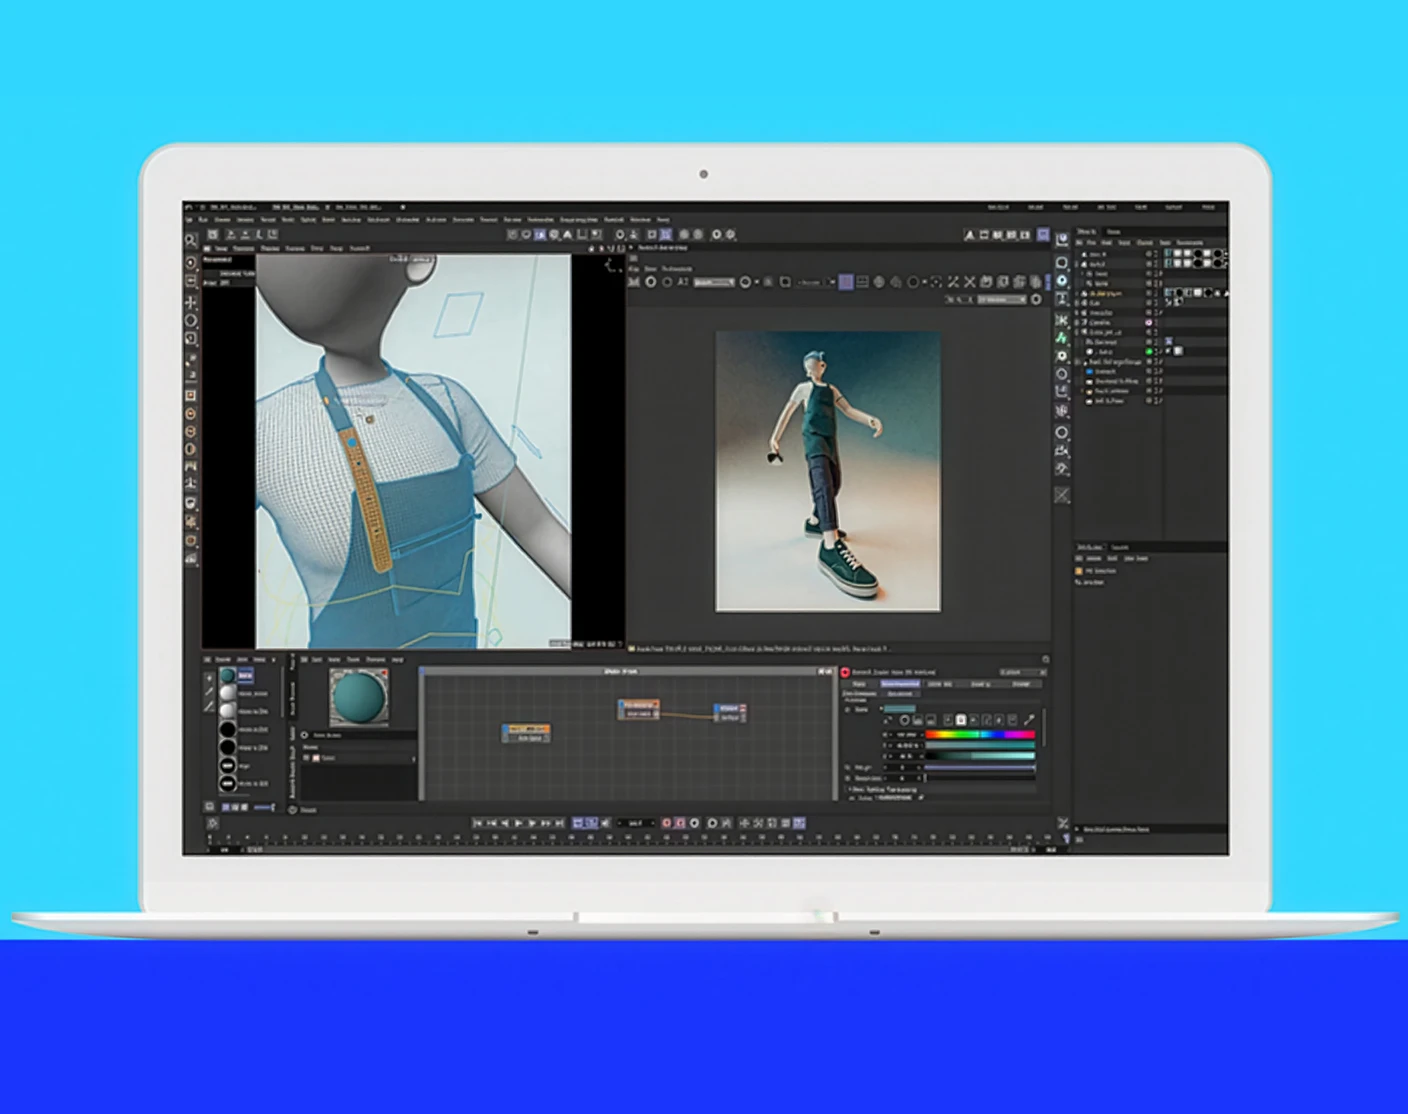The width and height of the screenshot is (1408, 1114).
Task: Click the green spline icon in vertical palette
Action: [1062, 338]
